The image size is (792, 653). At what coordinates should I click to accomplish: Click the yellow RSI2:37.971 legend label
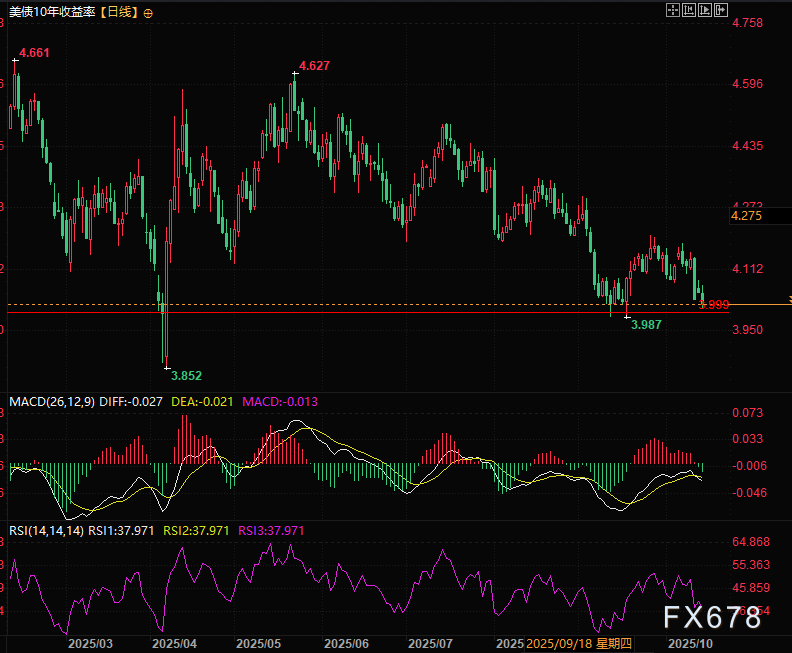(x=195, y=530)
